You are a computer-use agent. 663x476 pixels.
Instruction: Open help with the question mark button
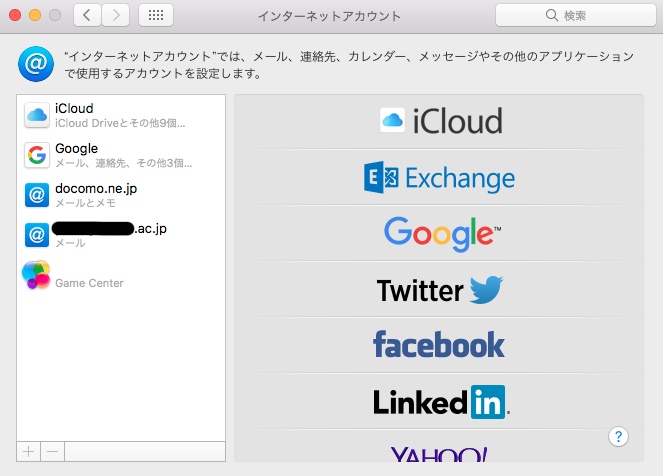tap(618, 436)
